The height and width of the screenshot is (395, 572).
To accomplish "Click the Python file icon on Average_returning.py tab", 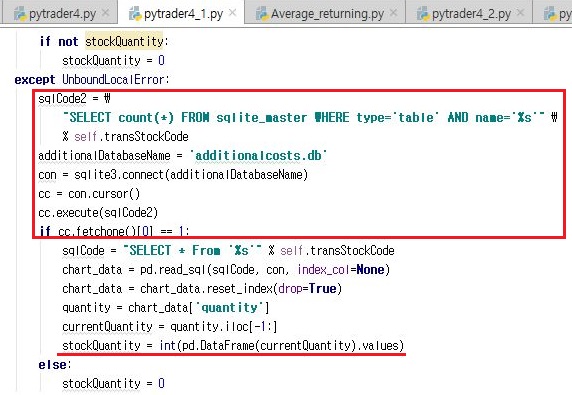I will click(x=262, y=14).
